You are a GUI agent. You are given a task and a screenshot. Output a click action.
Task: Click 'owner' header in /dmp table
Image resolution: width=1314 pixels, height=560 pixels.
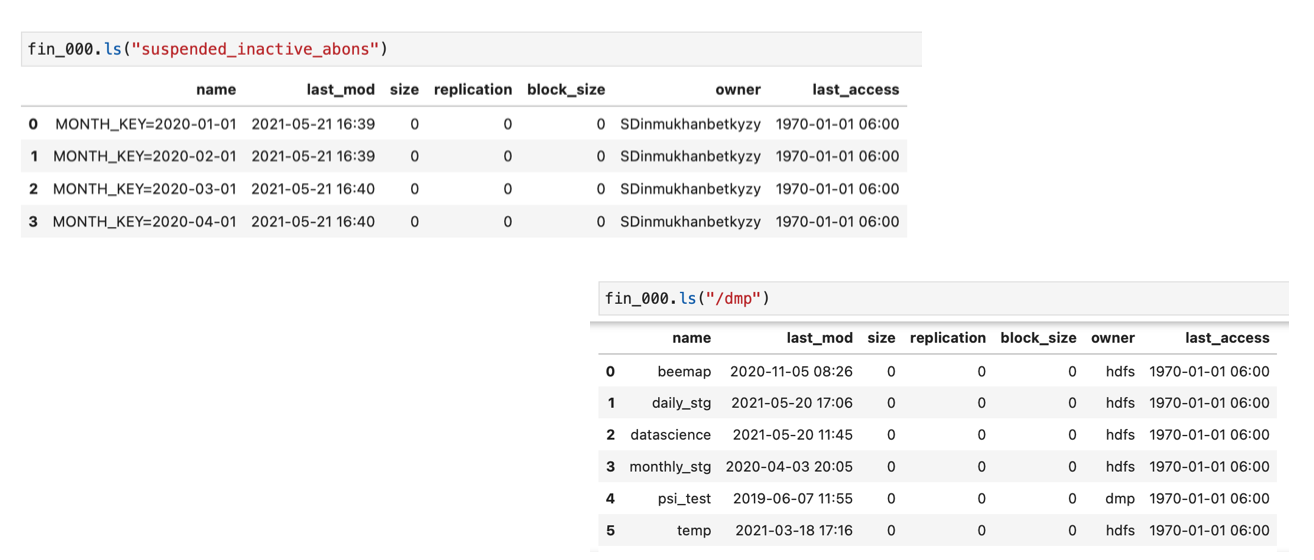[1113, 338]
